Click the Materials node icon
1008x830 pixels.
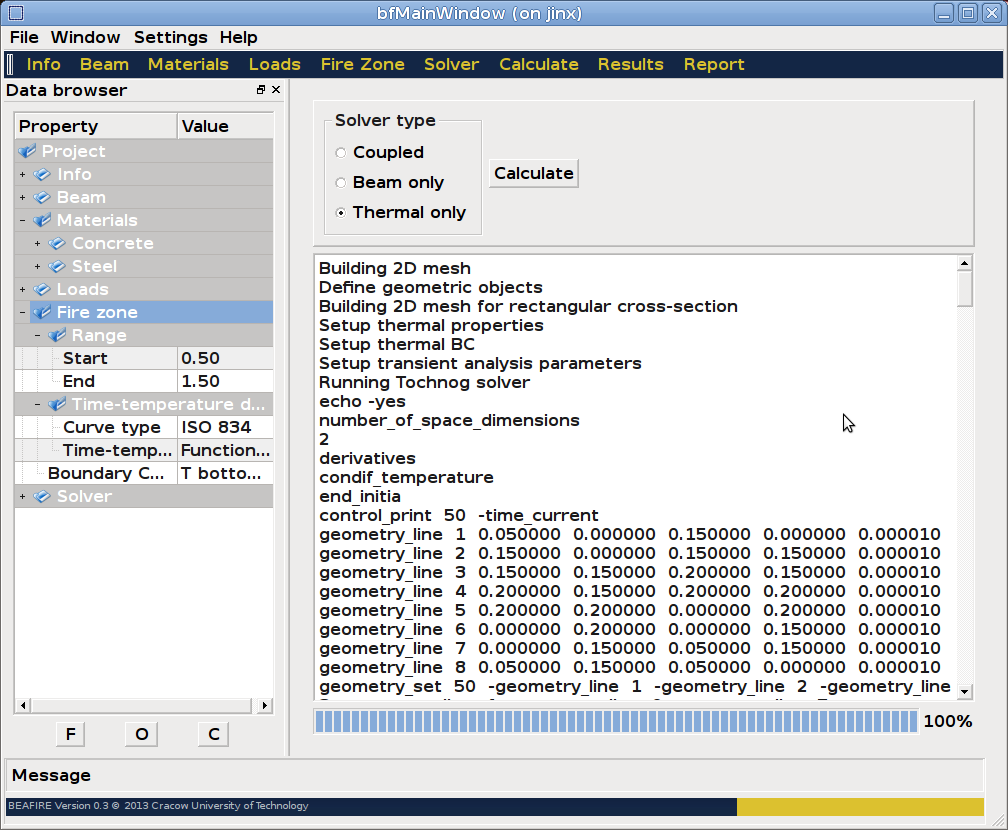click(x=43, y=220)
